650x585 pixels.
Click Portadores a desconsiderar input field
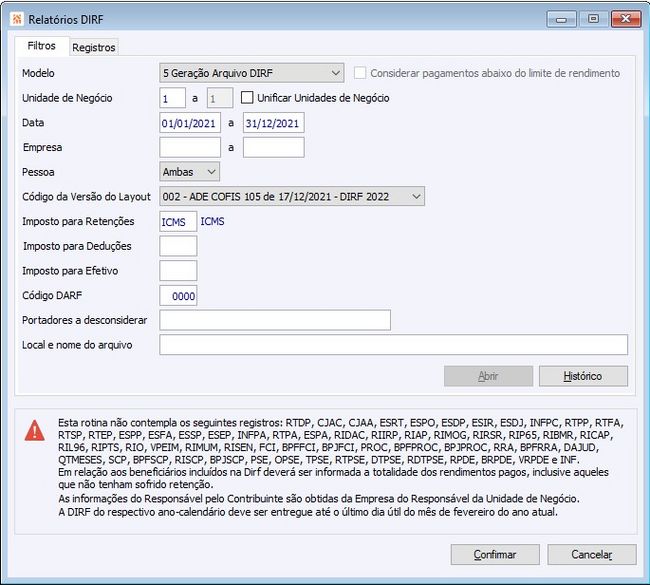275,320
